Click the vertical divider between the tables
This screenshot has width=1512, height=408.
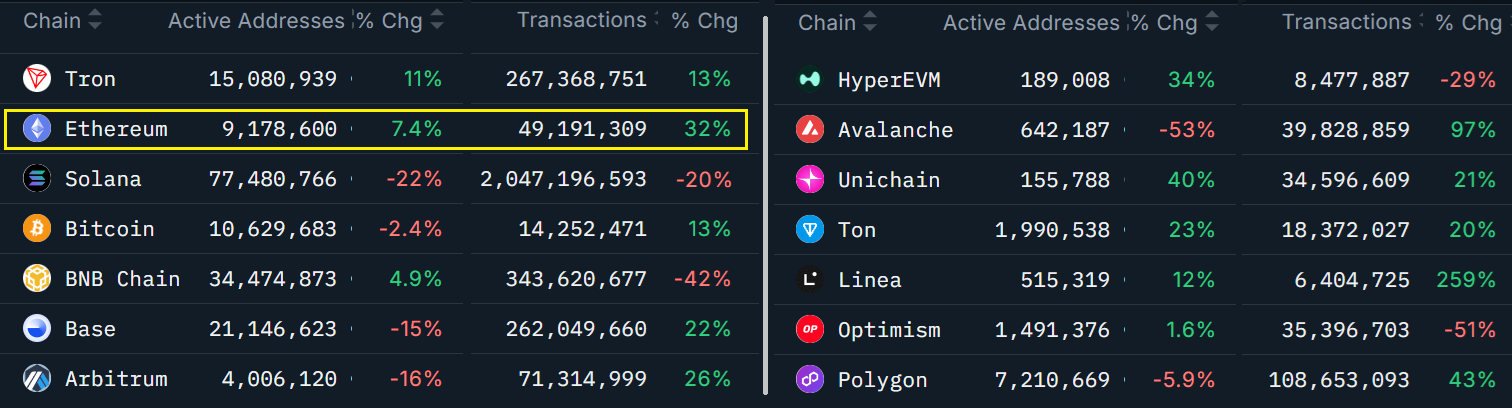click(x=765, y=204)
